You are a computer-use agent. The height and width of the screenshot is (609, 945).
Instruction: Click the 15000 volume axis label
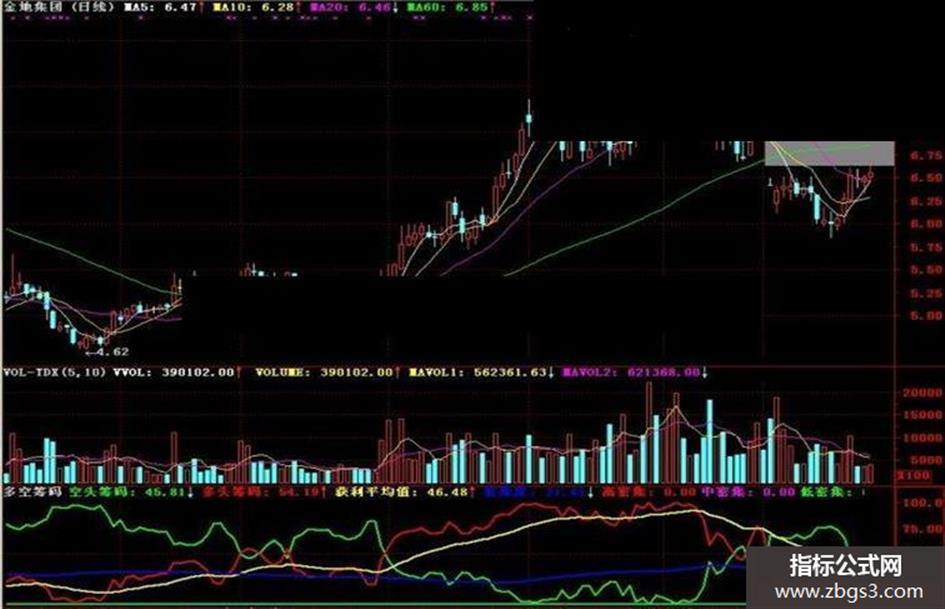coord(923,415)
